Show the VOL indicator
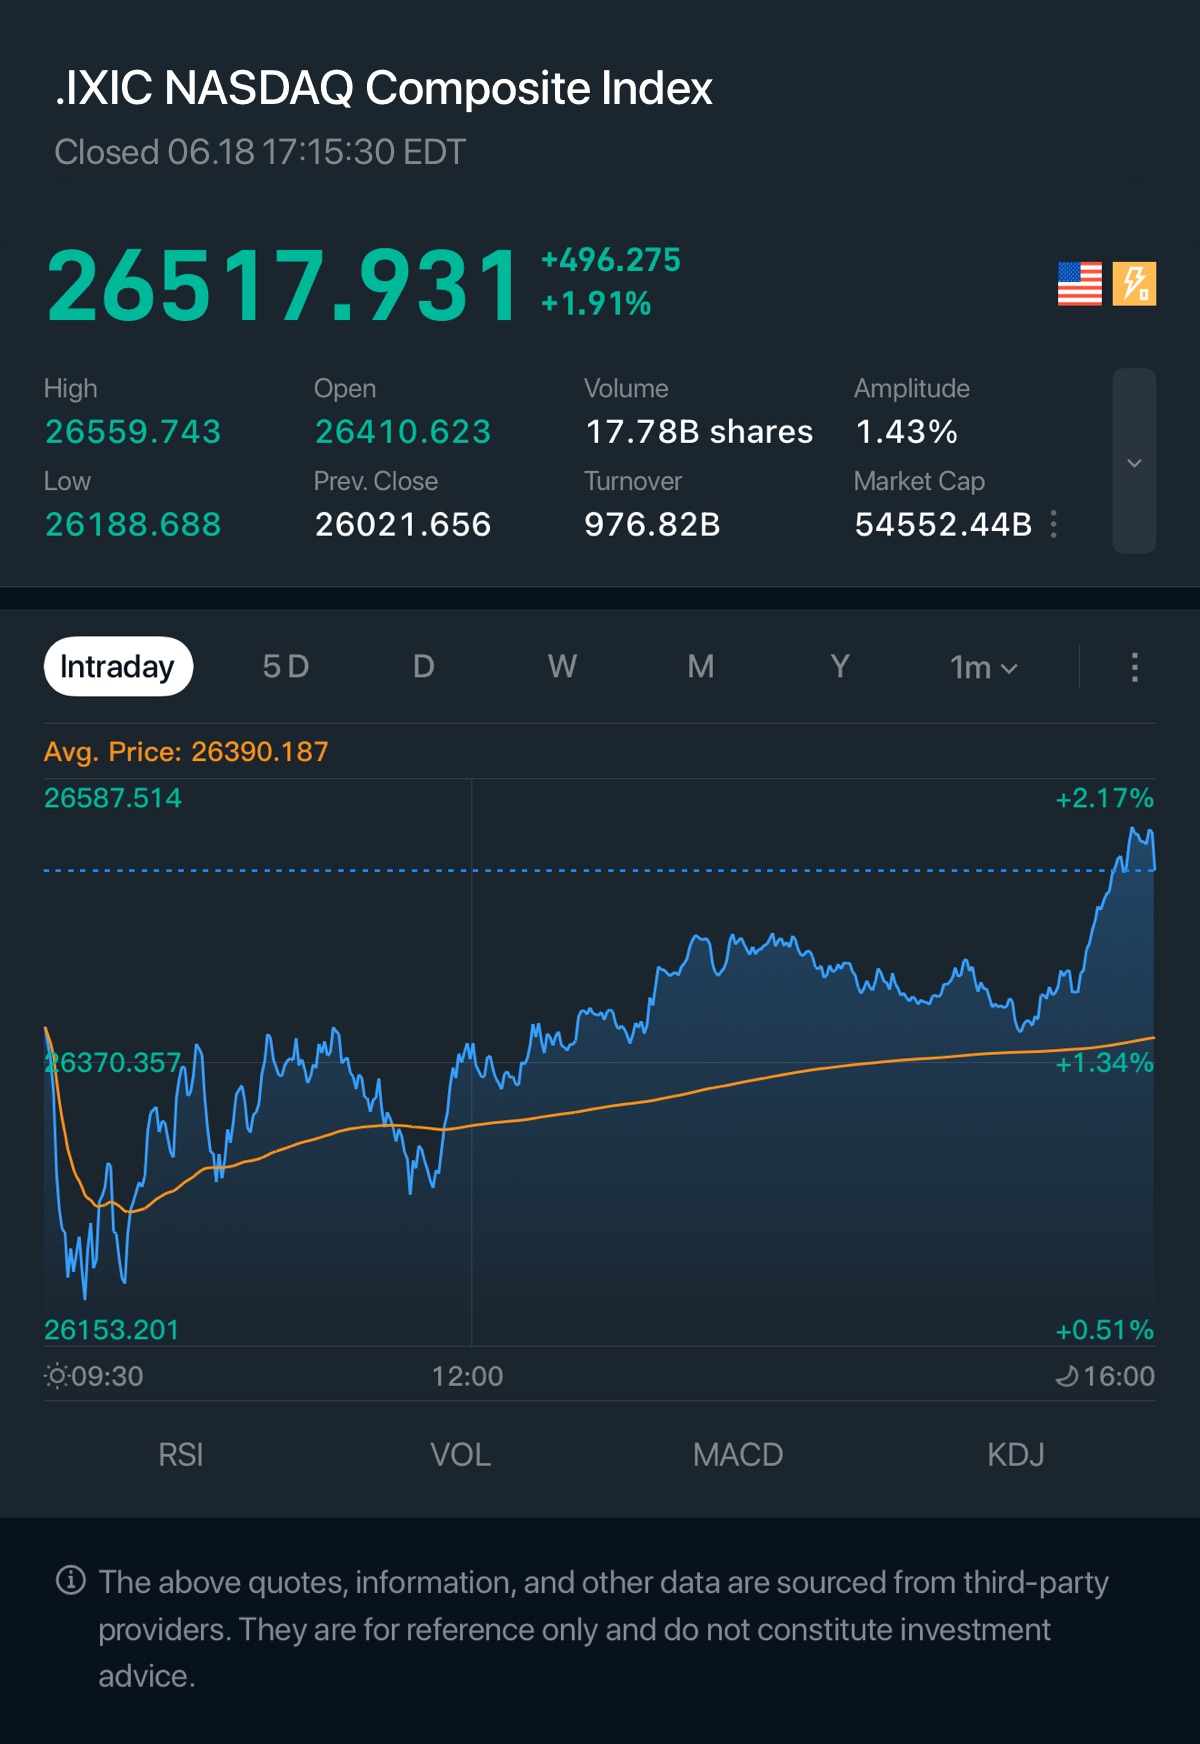Screen dimensions: 1200x1744 (x=460, y=1454)
